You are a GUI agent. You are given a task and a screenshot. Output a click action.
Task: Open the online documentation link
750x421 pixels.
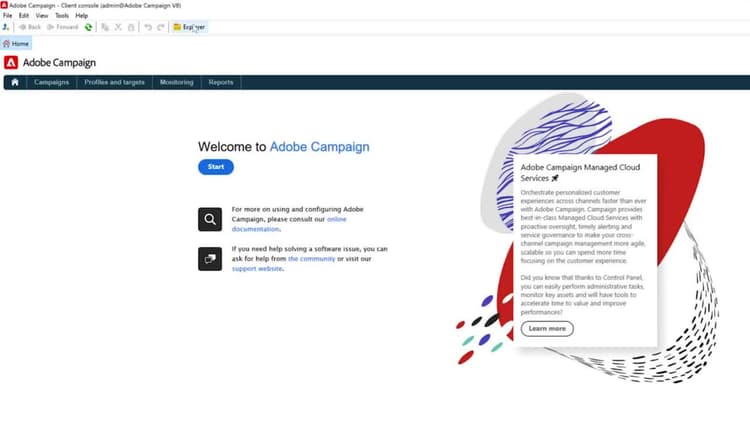pos(289,224)
